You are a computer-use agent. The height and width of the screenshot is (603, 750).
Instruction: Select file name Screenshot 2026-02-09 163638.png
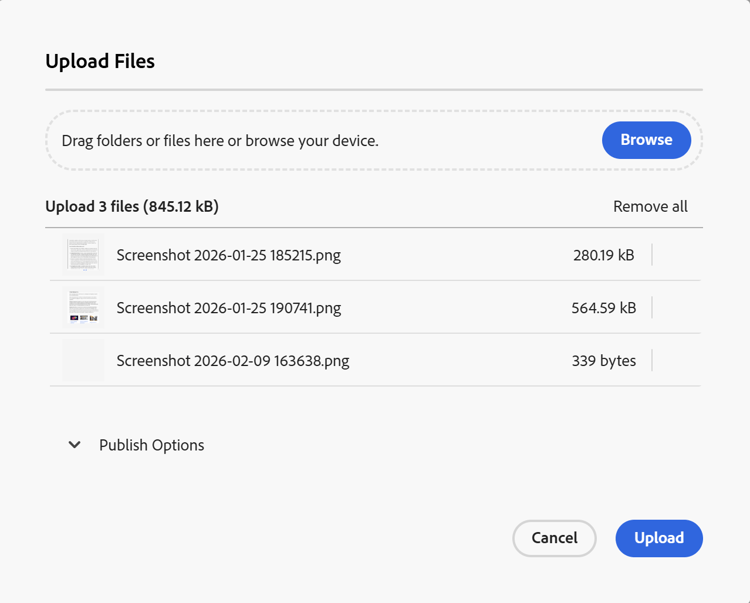232,361
